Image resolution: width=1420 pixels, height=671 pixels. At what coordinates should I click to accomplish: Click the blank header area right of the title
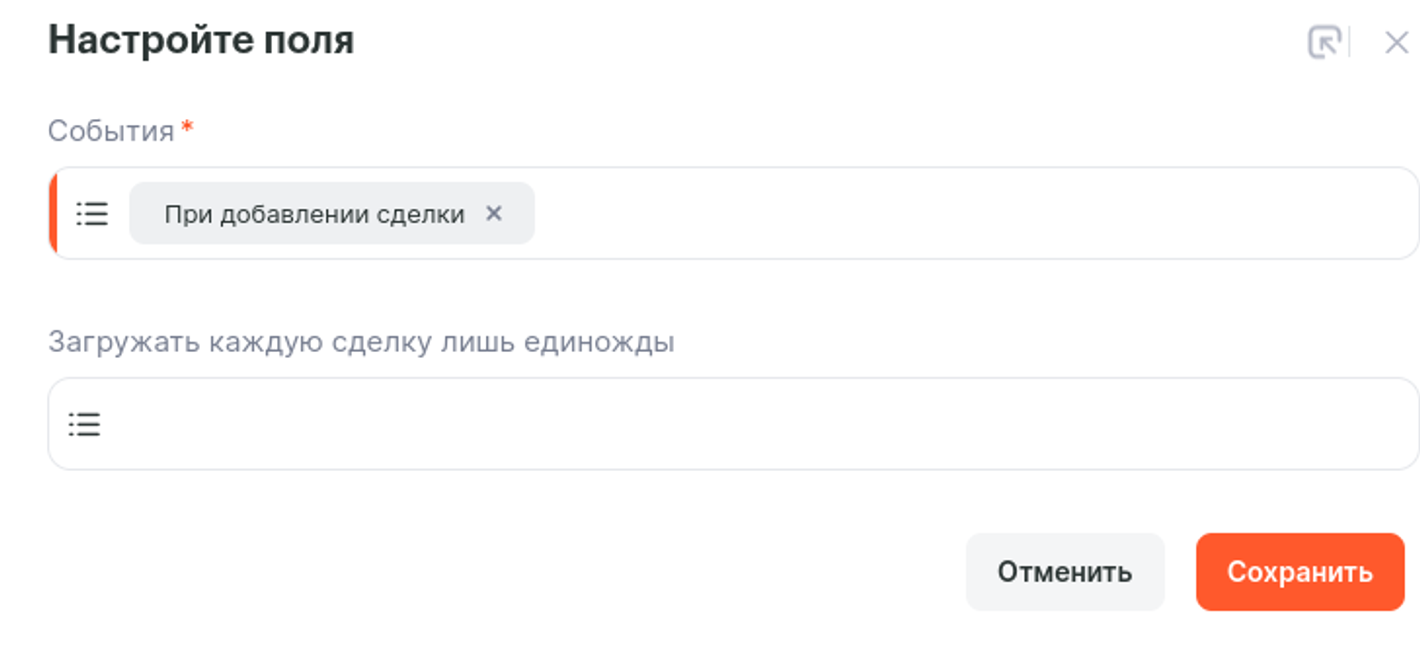pos(800,41)
